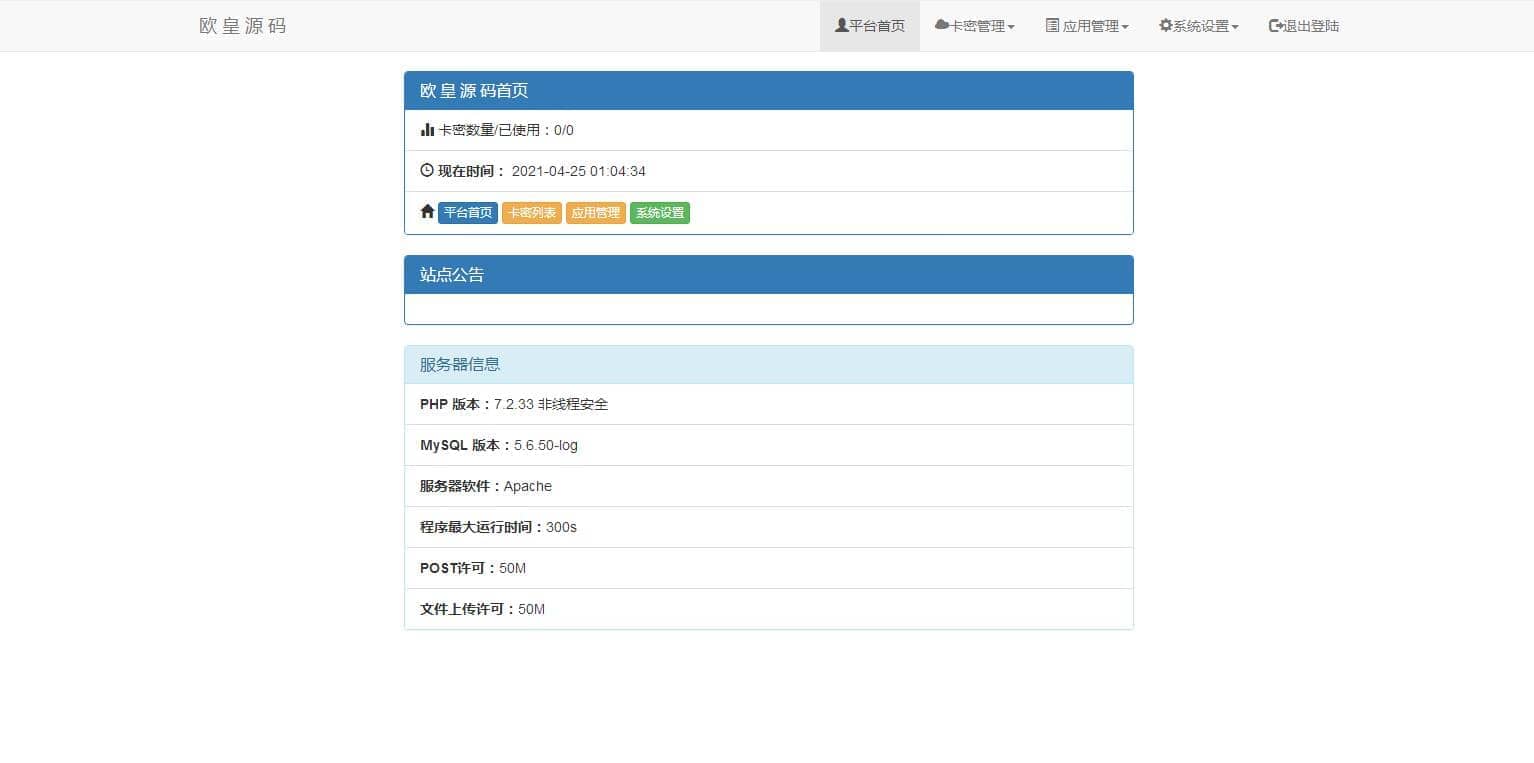The width and height of the screenshot is (1534, 763).
Task: Click the blue 平台首页 button
Action: (468, 213)
